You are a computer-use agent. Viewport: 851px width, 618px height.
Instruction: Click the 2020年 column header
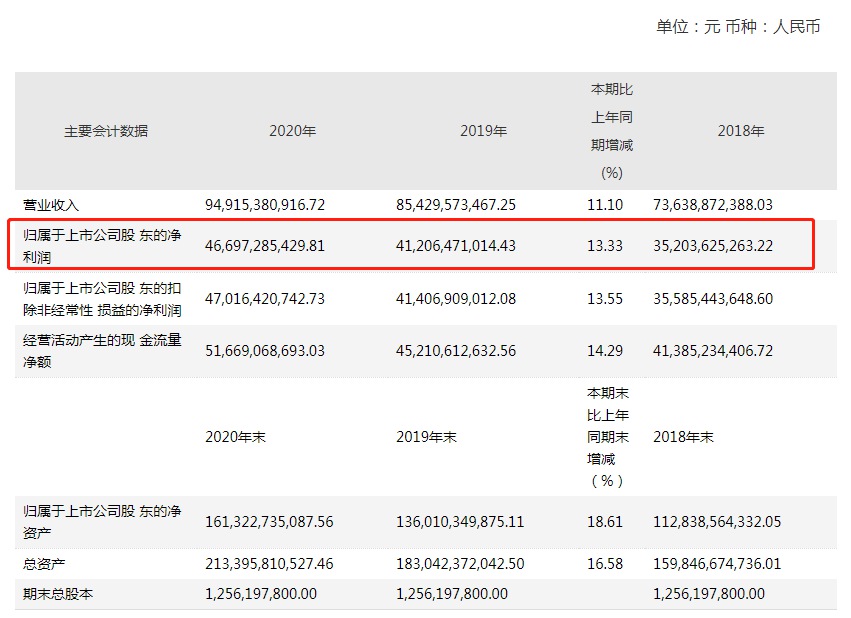tap(292, 131)
